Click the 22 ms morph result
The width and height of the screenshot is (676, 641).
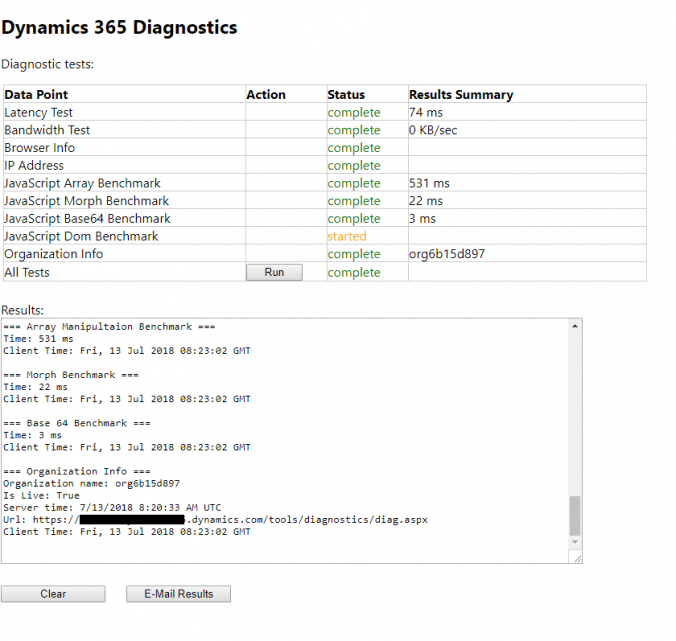(x=426, y=201)
